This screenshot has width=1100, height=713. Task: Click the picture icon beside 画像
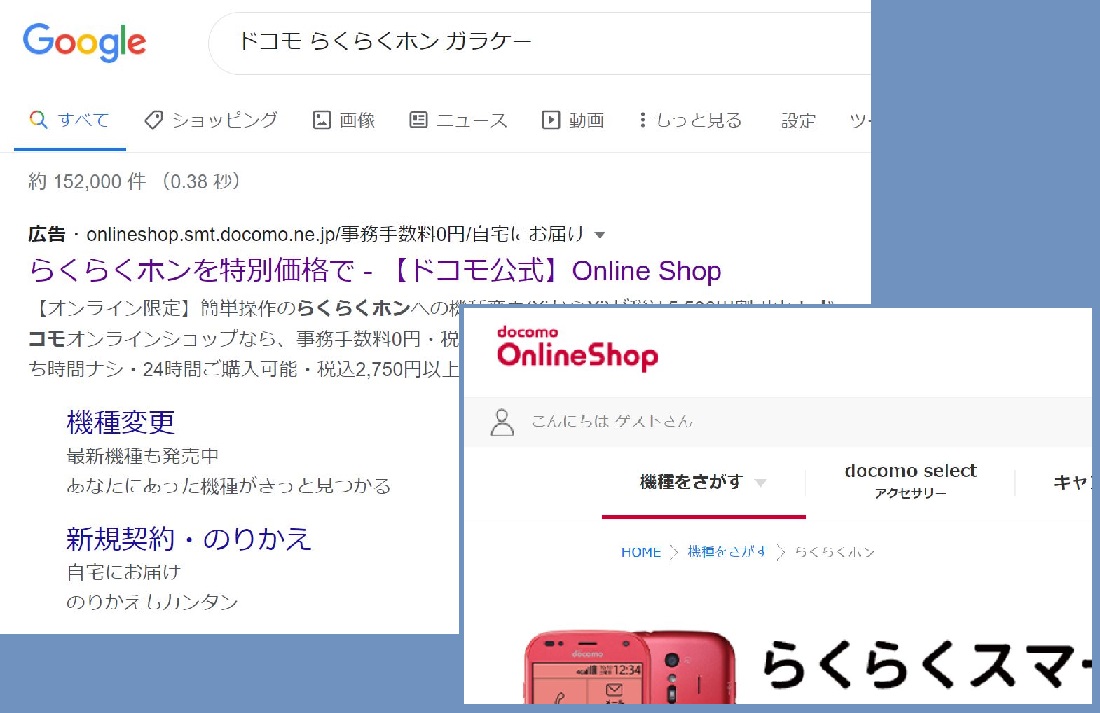click(x=321, y=120)
